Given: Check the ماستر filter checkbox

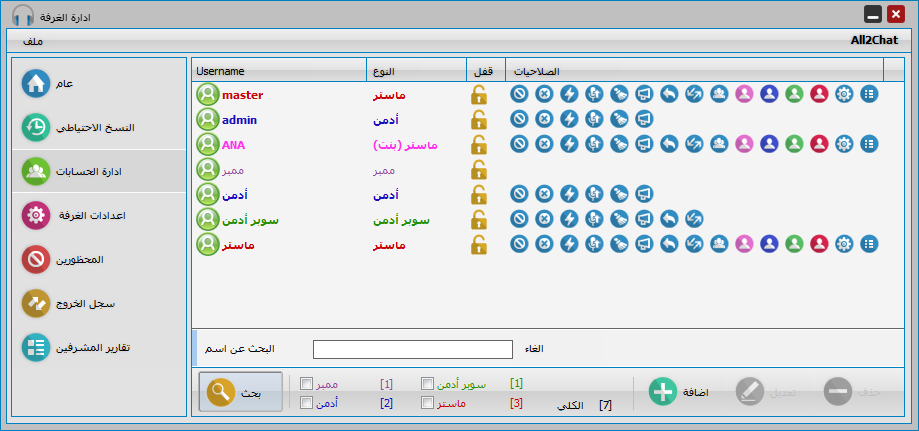Looking at the screenshot, I should tap(428, 403).
